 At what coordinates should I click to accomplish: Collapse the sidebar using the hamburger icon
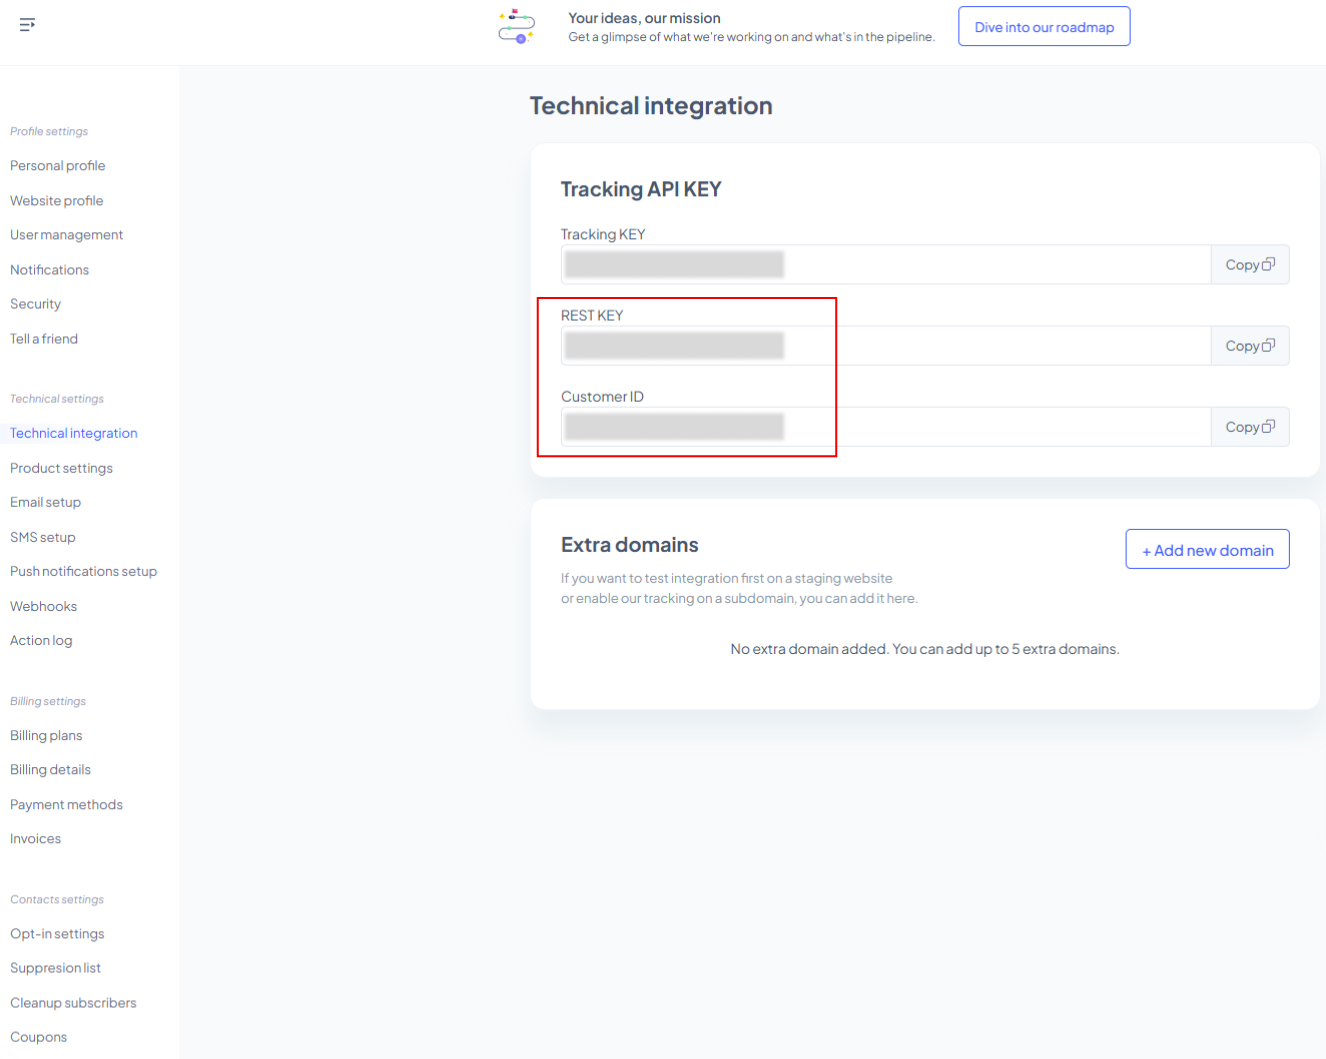(27, 24)
